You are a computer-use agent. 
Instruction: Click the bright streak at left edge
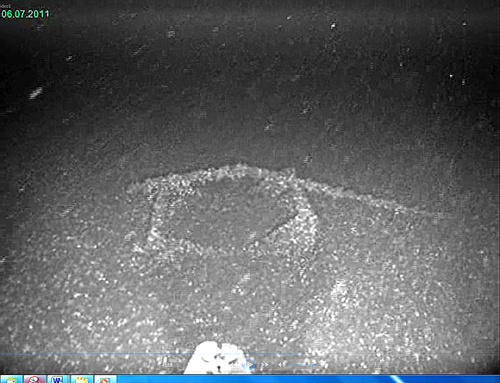36,93
